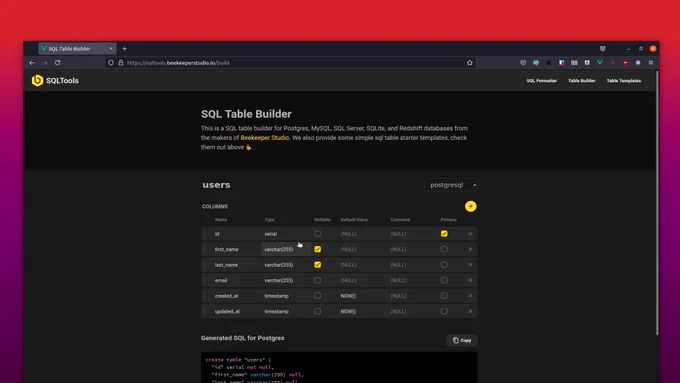
Task: Go back using browser back arrow
Action: point(32,63)
